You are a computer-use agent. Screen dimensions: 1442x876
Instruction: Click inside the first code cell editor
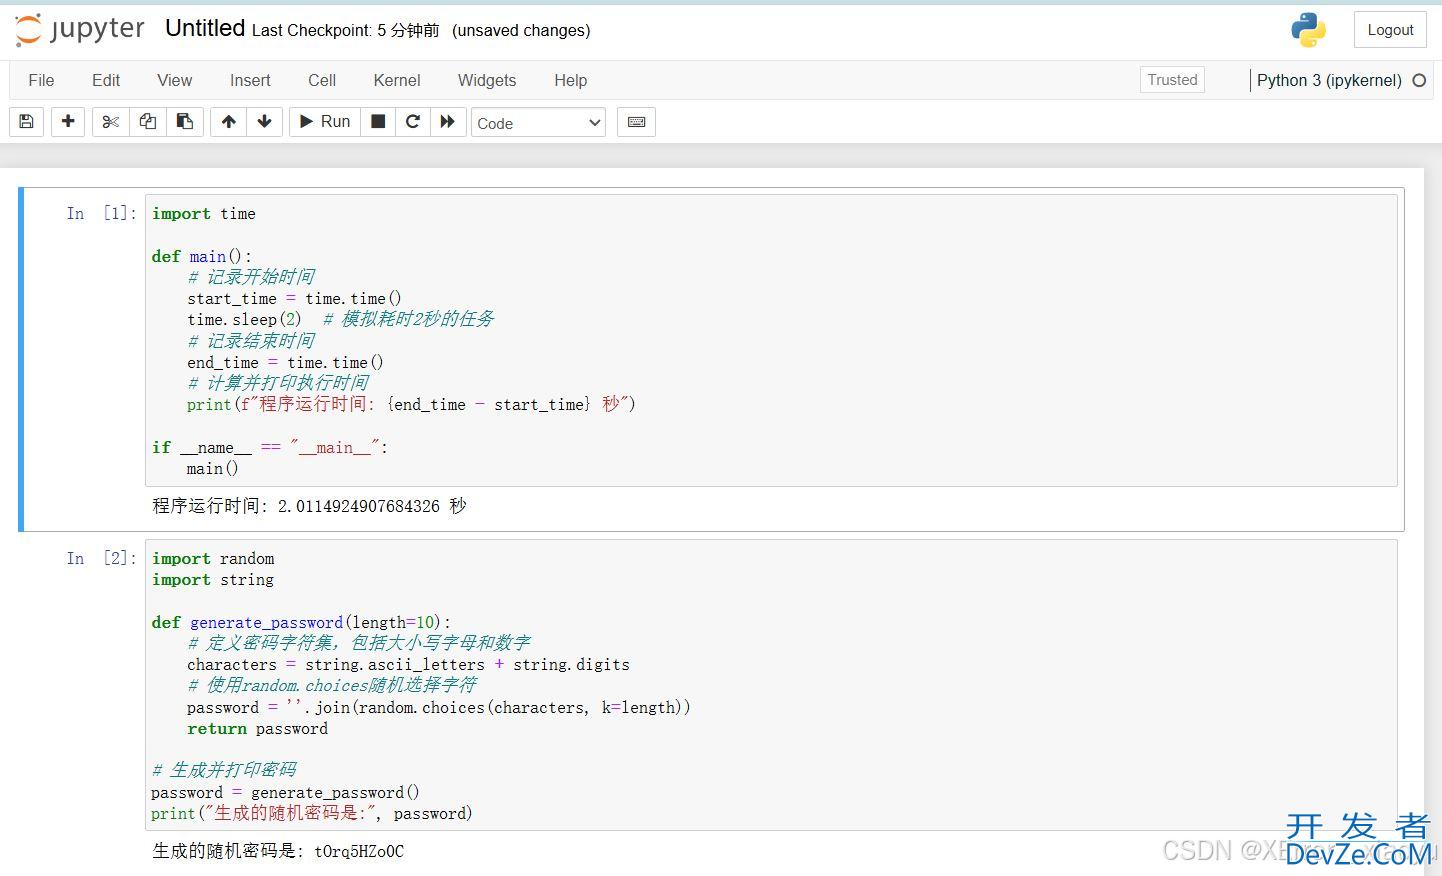771,340
